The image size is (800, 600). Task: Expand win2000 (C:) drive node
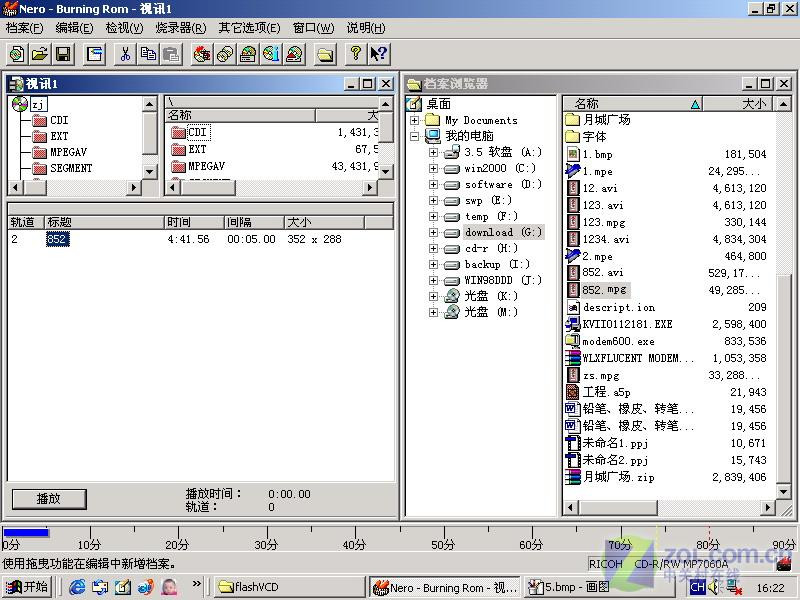pyautogui.click(x=433, y=168)
